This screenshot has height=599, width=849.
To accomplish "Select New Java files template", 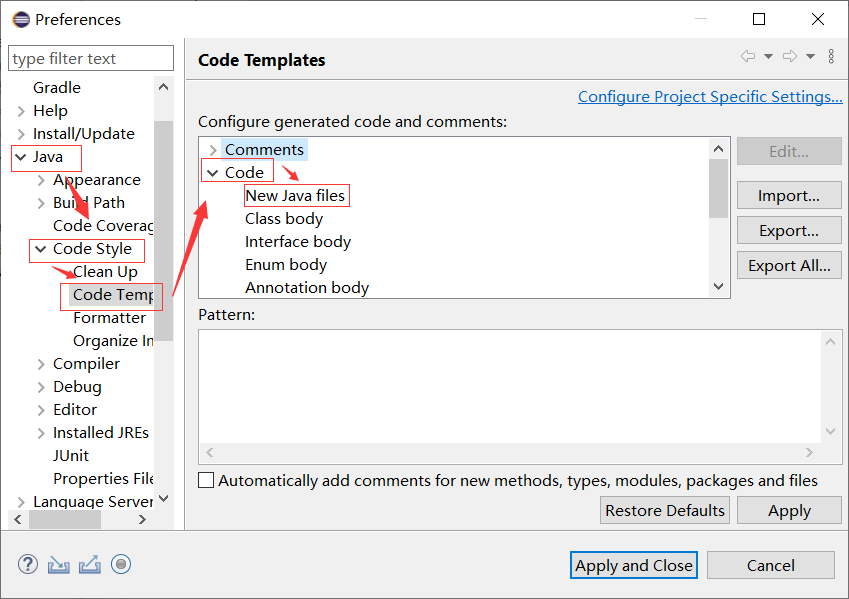I will (x=295, y=196).
